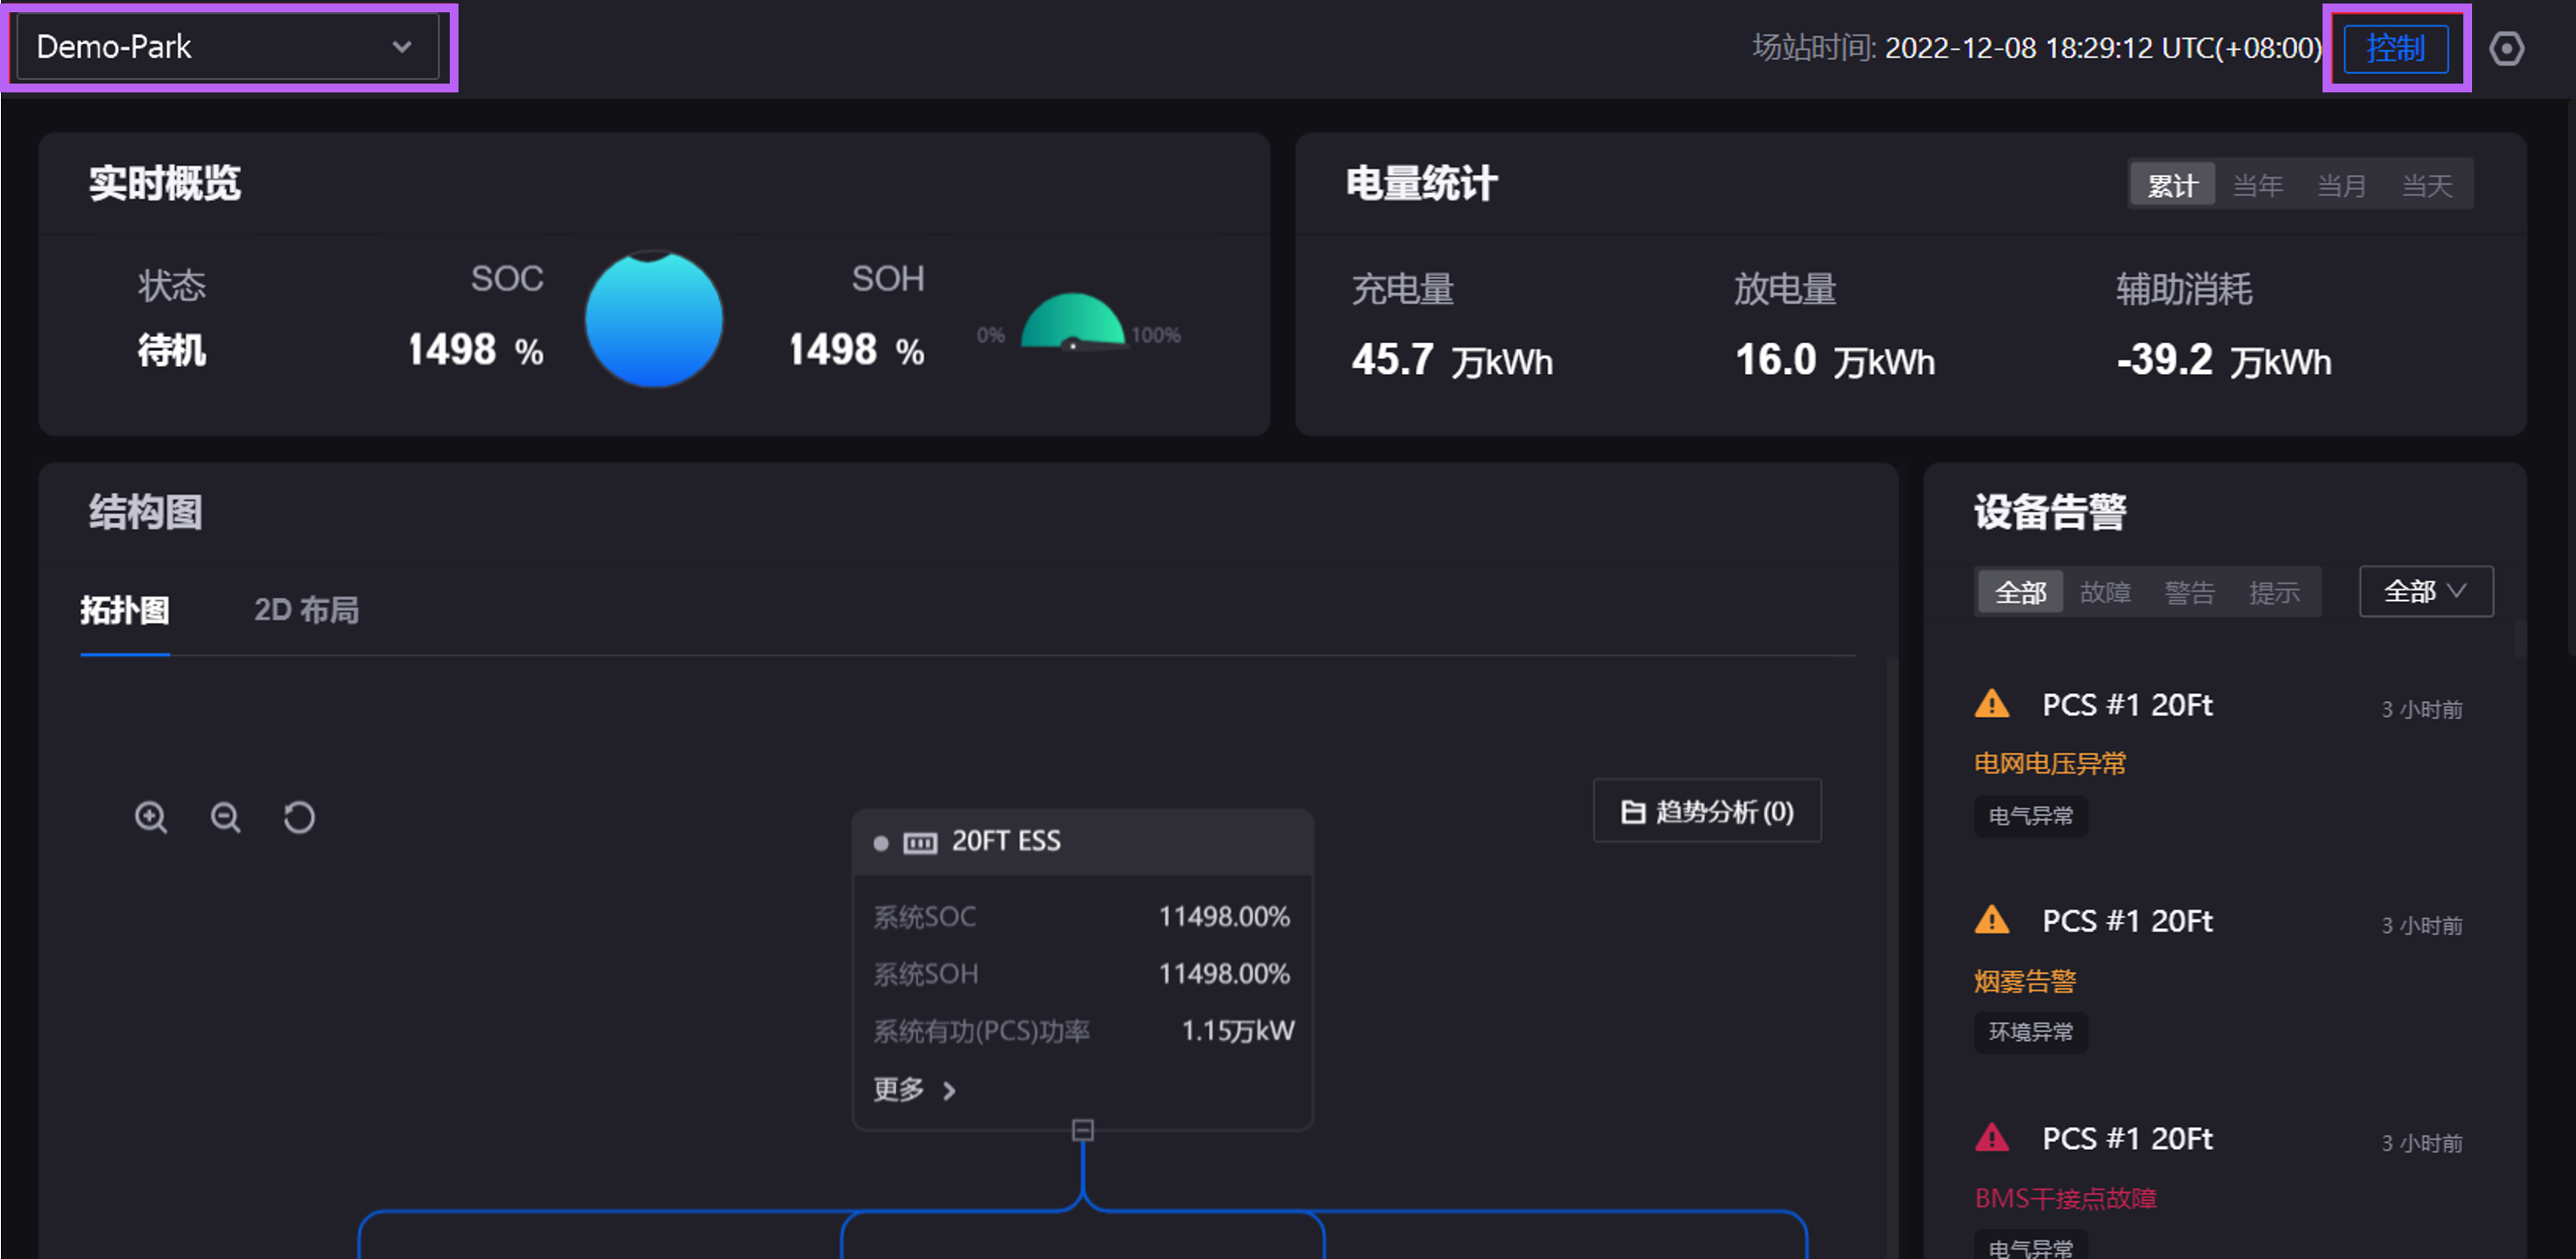Click the 烟雾告警 warning triangle icon
2576x1259 pixels.
pyautogui.click(x=1991, y=920)
